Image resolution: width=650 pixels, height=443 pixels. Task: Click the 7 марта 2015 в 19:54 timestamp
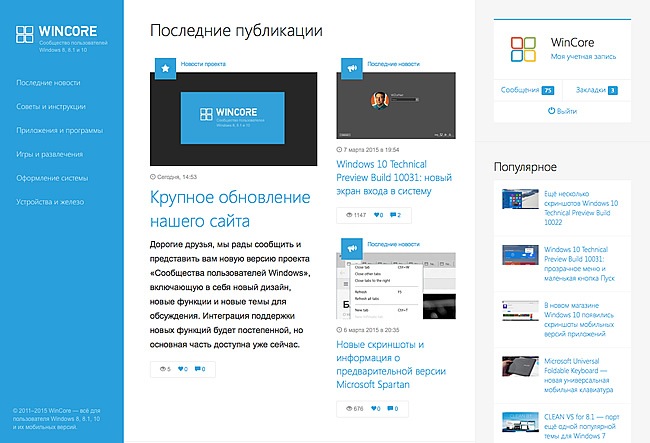(x=368, y=150)
